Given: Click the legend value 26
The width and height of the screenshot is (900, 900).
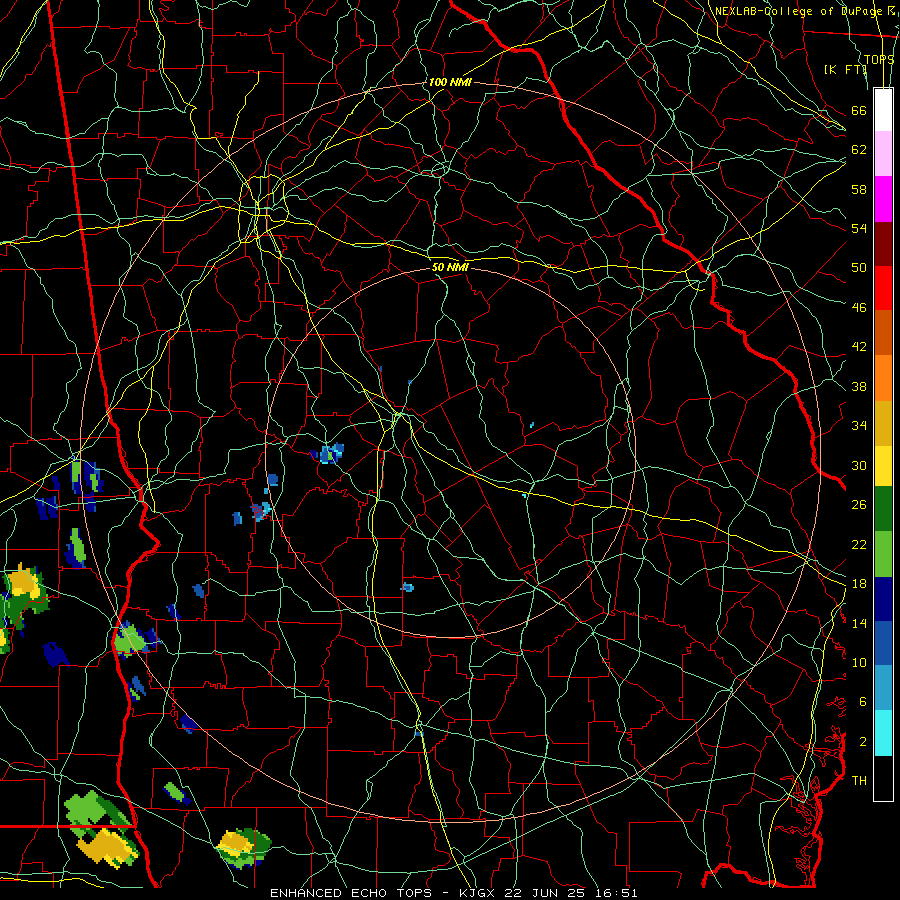Looking at the screenshot, I should [x=859, y=505].
